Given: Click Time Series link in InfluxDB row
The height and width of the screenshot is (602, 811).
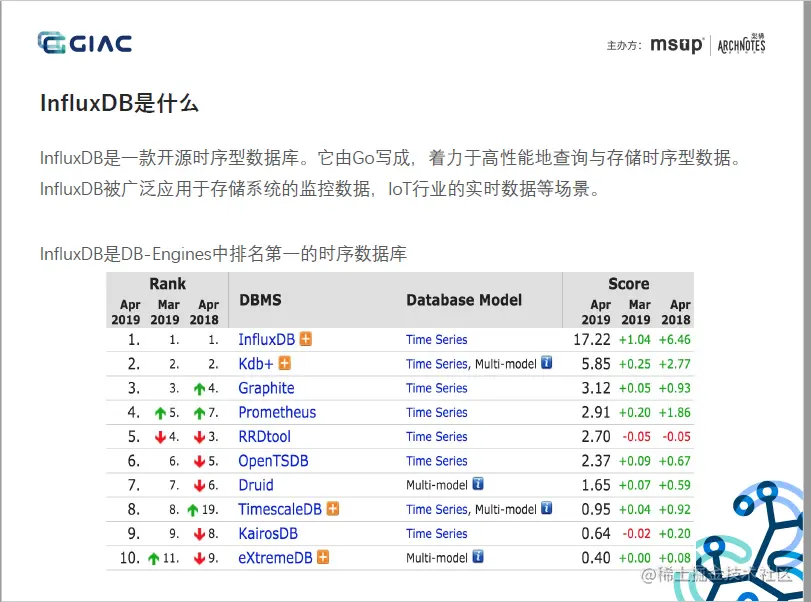Looking at the screenshot, I should (x=437, y=340).
